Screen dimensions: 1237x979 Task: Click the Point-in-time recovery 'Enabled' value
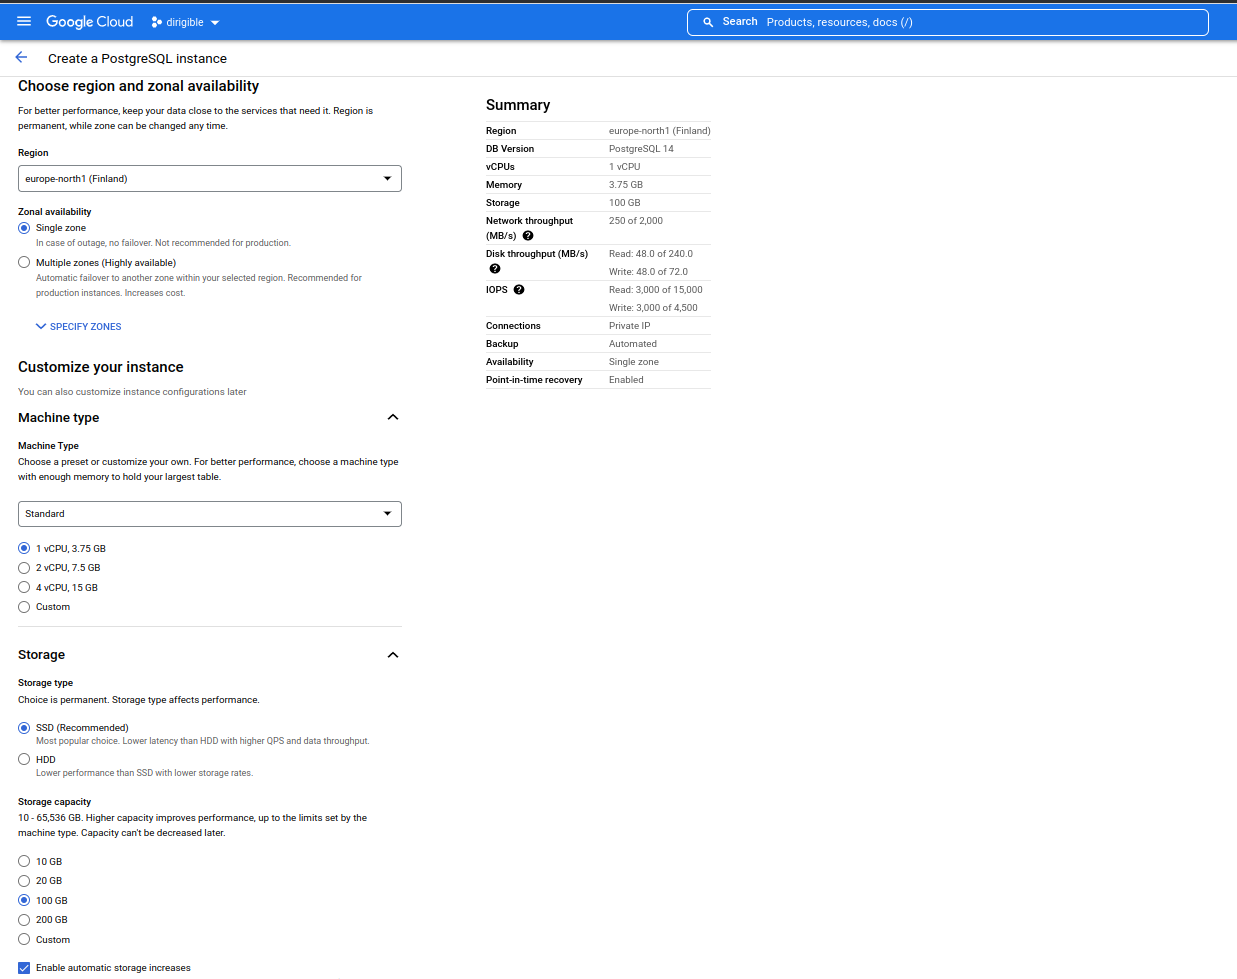pyautogui.click(x=626, y=380)
